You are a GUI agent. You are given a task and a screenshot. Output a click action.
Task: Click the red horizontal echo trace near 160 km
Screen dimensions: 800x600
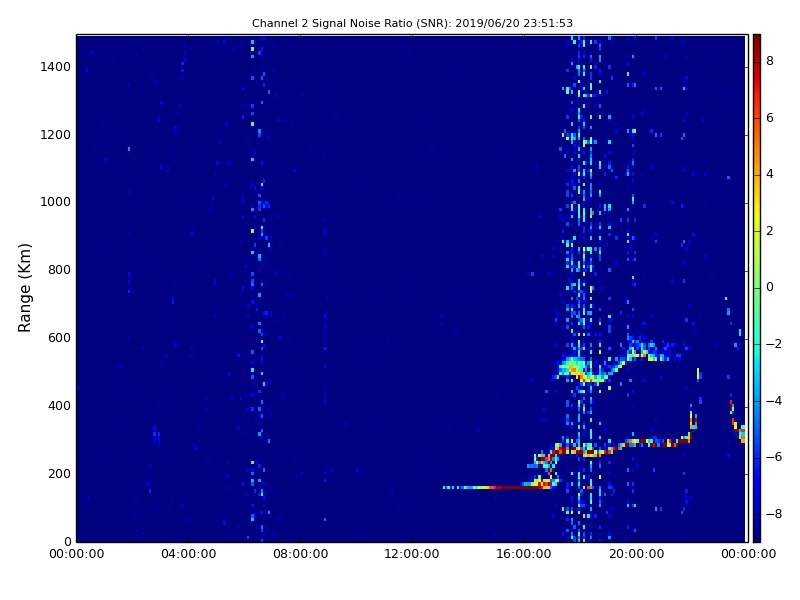click(510, 488)
